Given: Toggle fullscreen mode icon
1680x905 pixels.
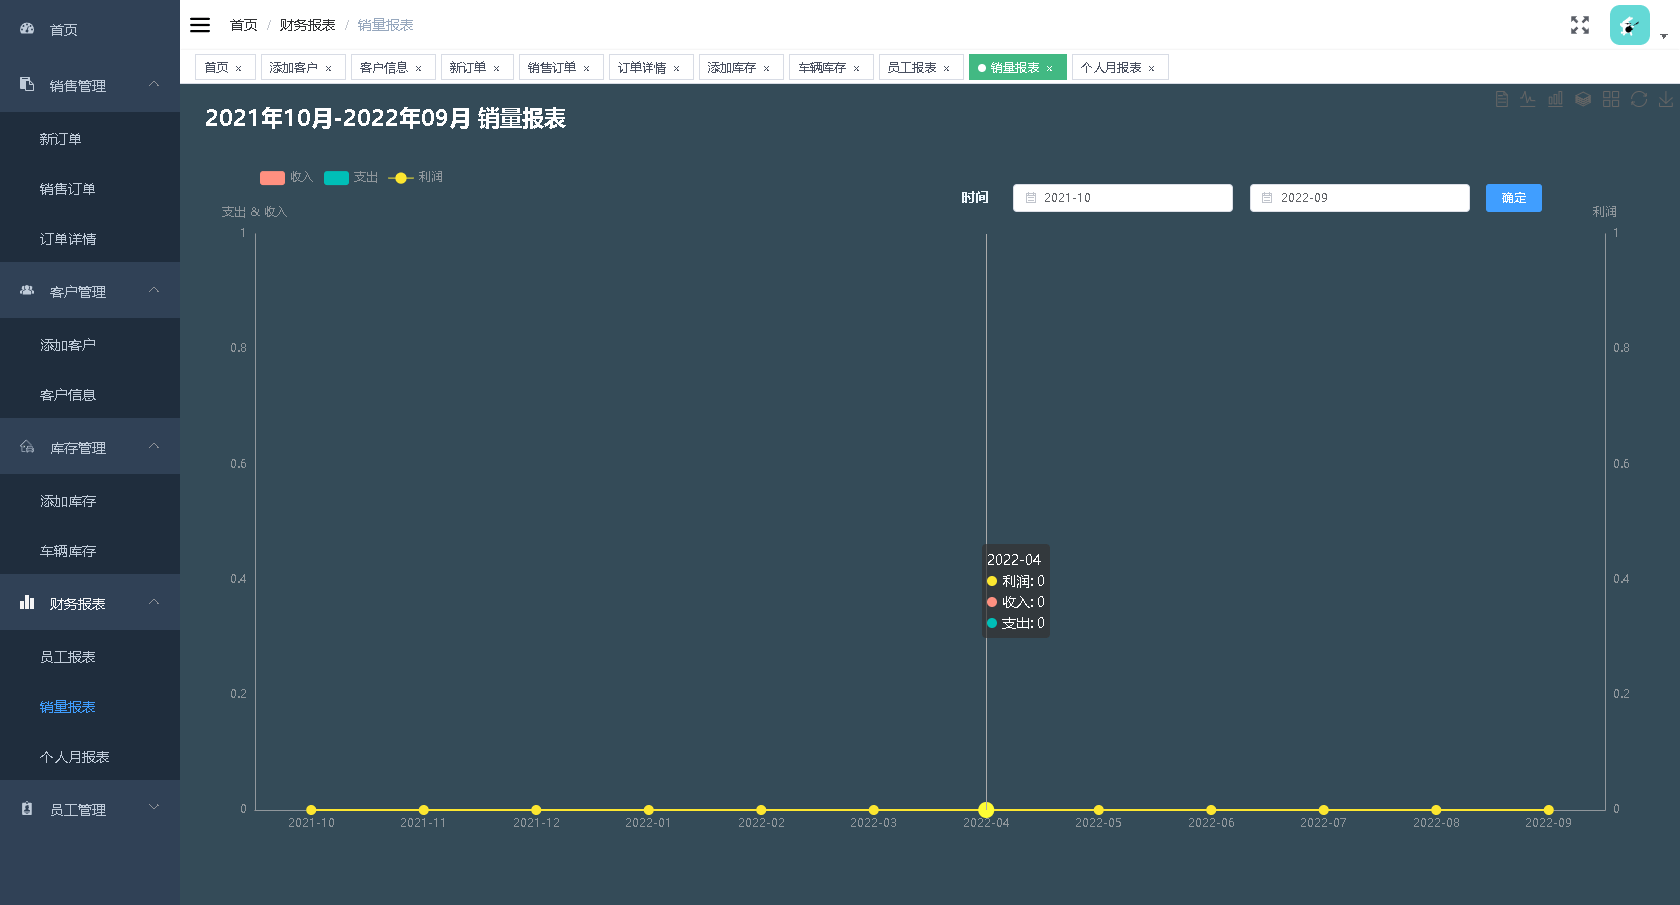Looking at the screenshot, I should click(1580, 25).
